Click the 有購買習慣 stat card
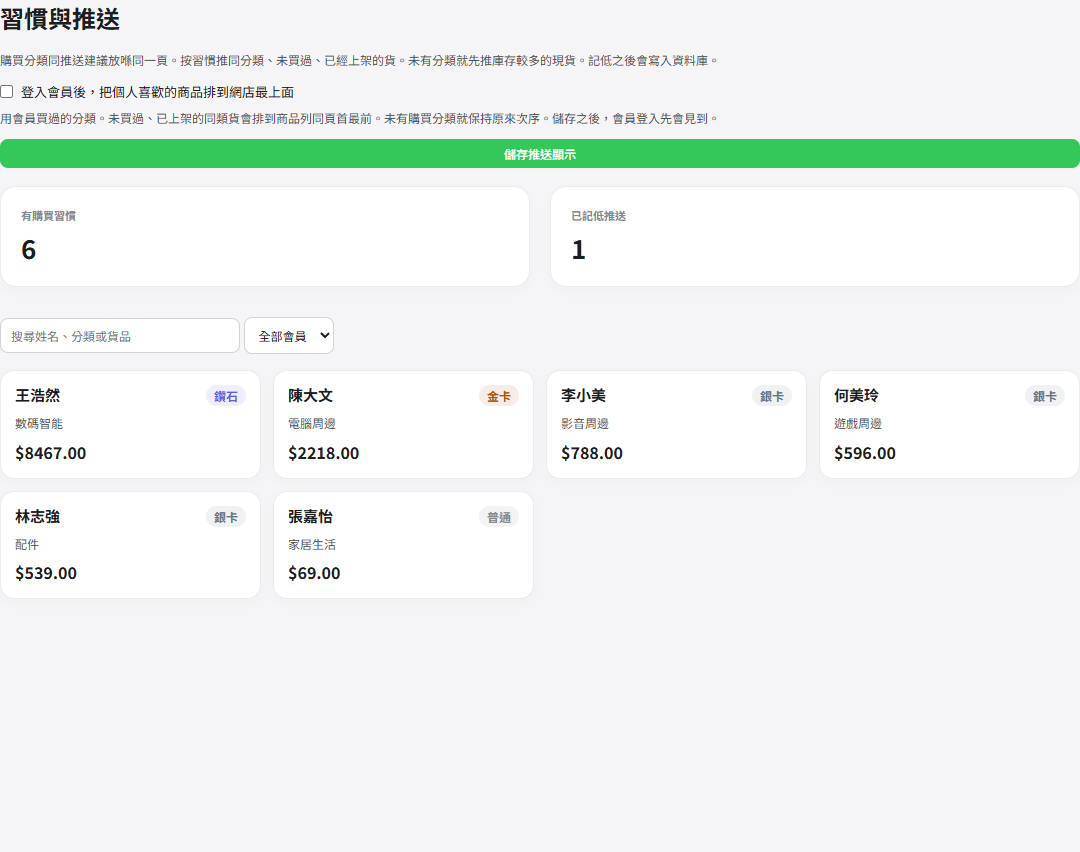This screenshot has height=852, width=1080. [x=265, y=236]
